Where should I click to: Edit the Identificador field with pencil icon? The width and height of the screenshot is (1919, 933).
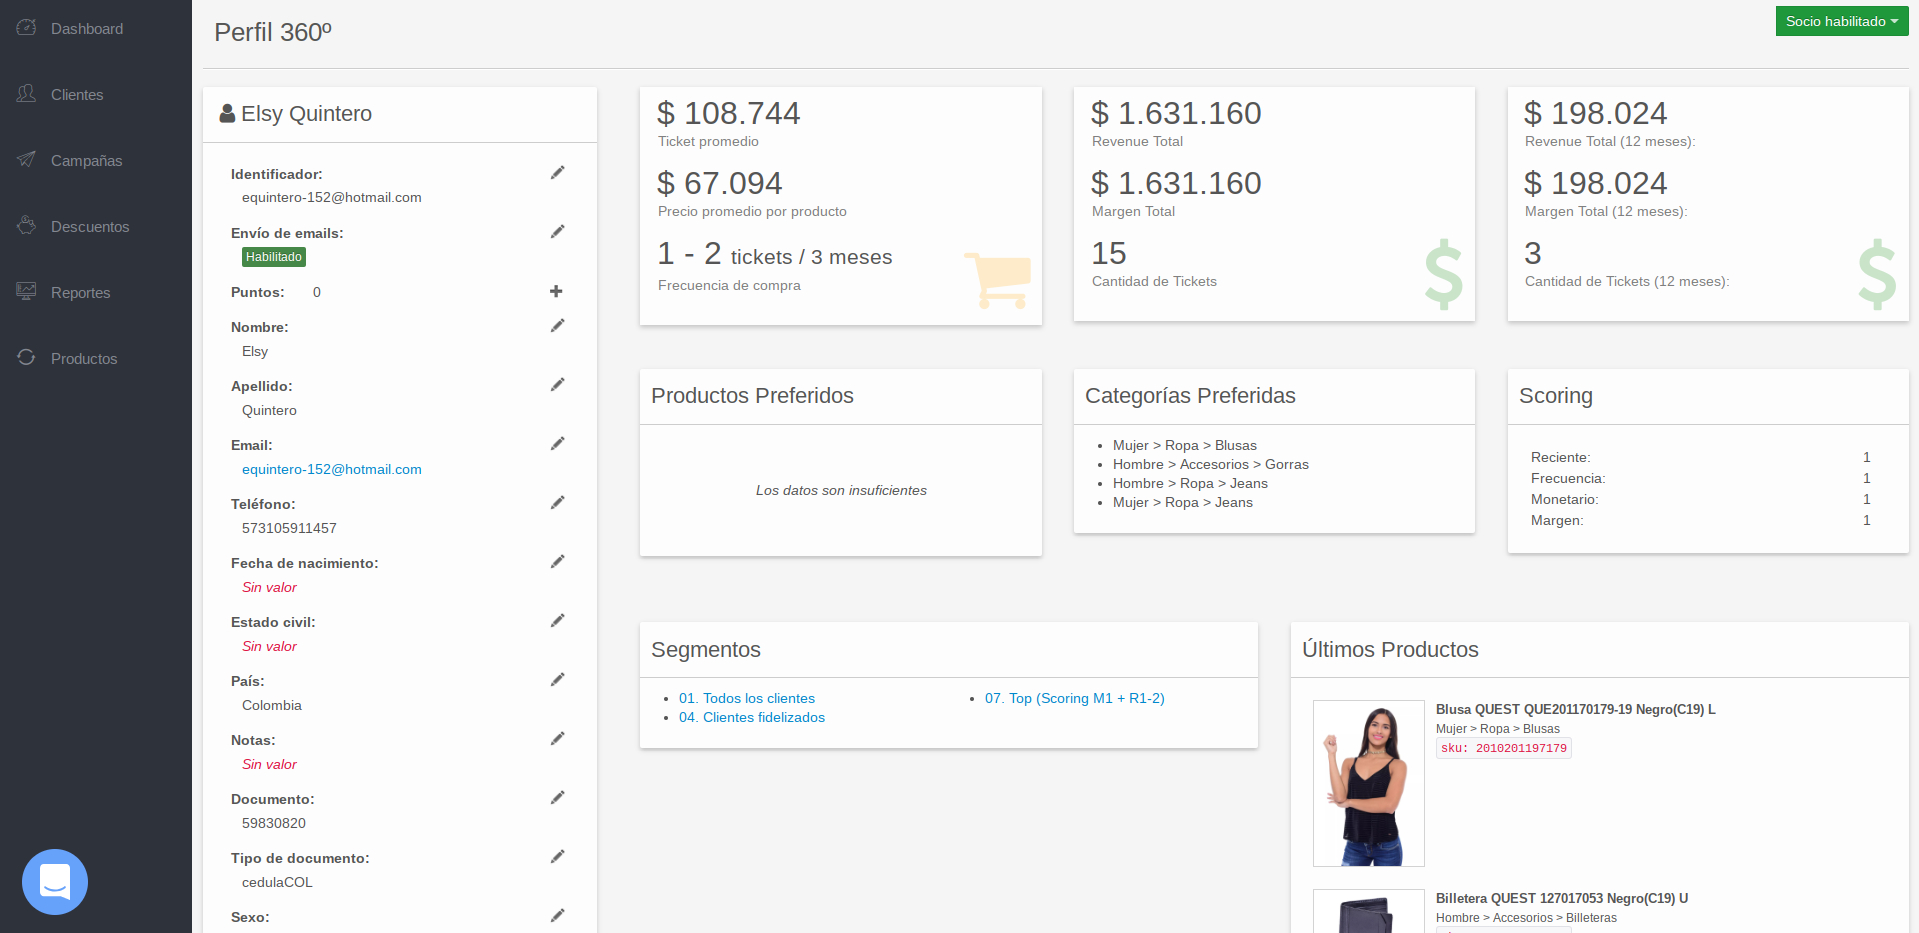(x=558, y=173)
